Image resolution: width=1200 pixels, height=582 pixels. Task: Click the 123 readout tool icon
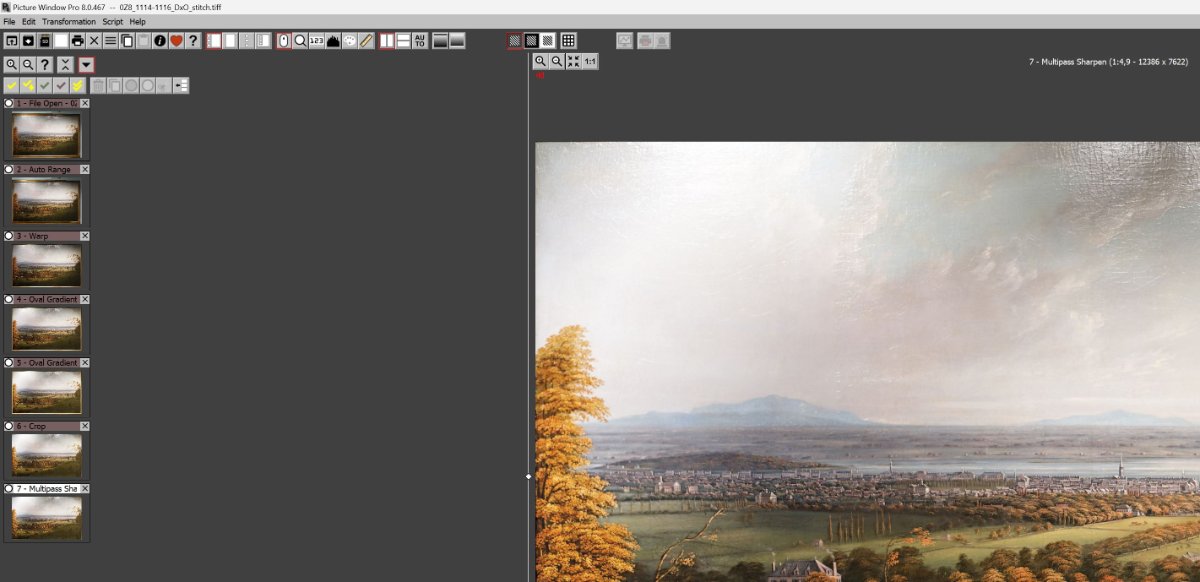tap(316, 41)
